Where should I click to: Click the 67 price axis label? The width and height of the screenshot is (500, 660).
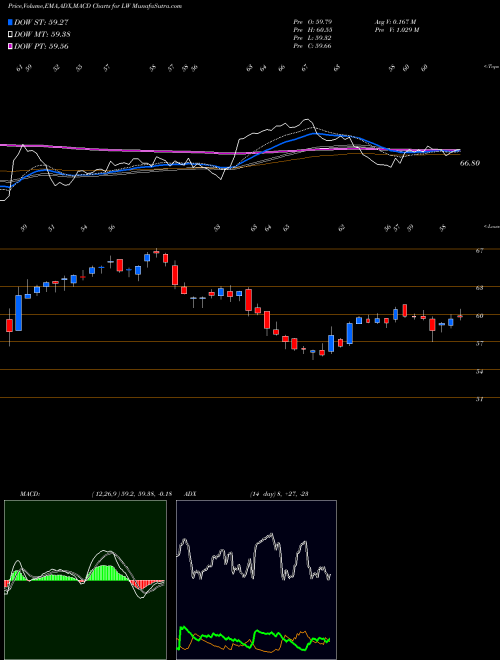click(479, 251)
